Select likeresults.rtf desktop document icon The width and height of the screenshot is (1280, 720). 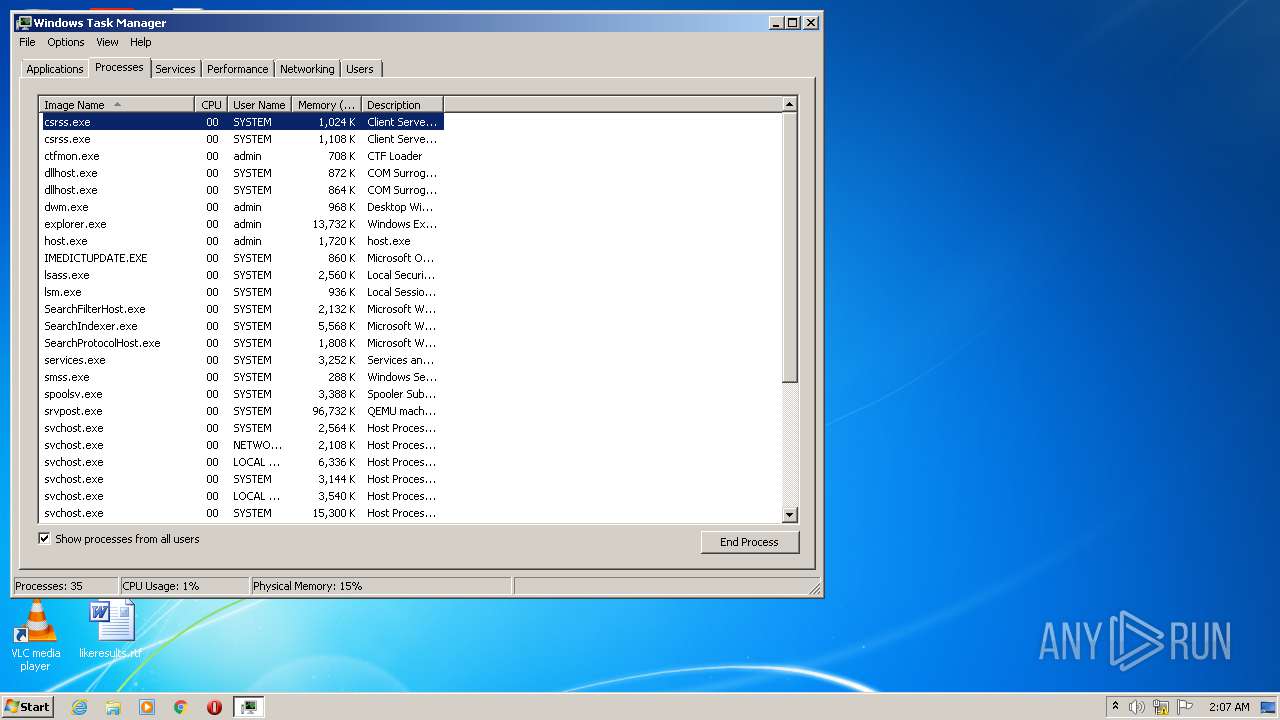(x=110, y=630)
